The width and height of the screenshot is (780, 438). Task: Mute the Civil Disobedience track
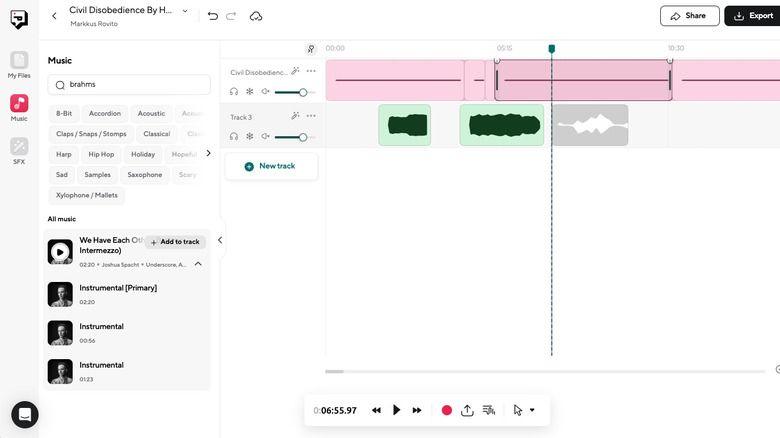tap(265, 92)
